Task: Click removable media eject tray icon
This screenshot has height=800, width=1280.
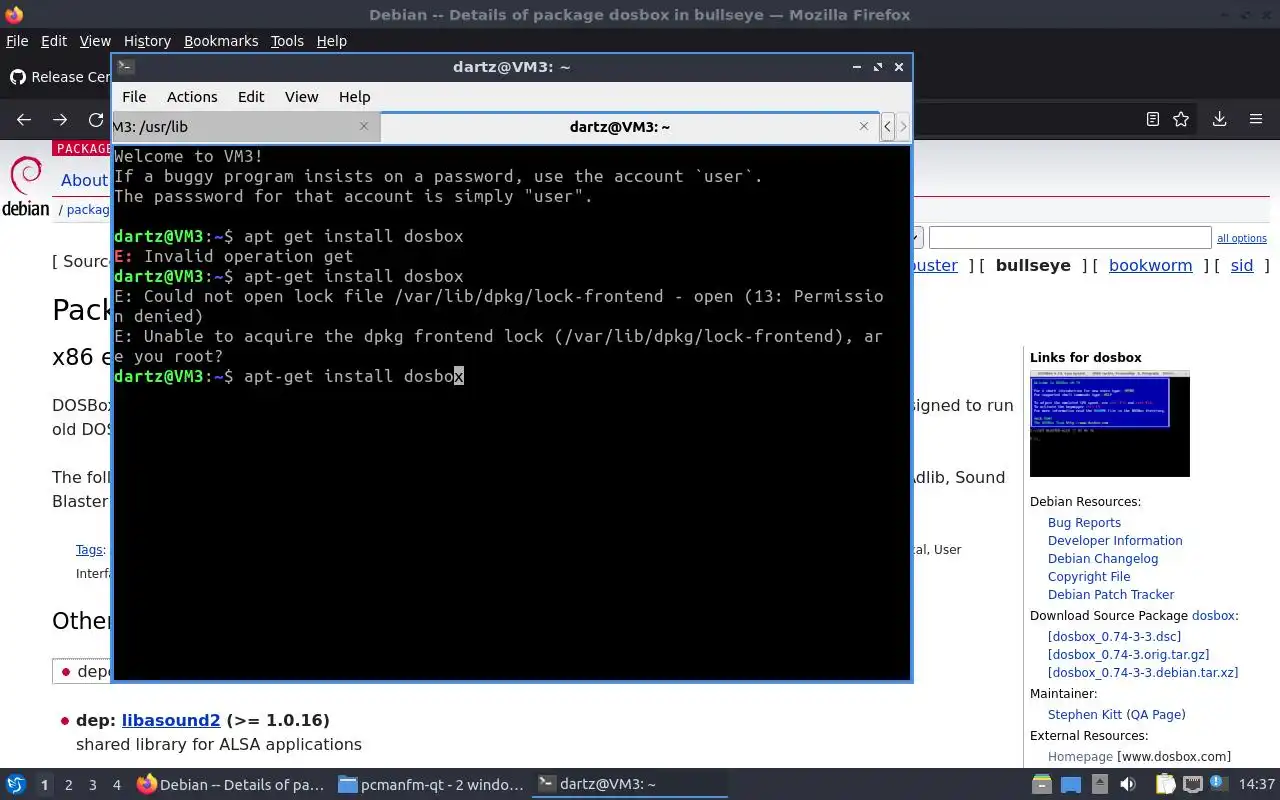Action: (x=1100, y=785)
